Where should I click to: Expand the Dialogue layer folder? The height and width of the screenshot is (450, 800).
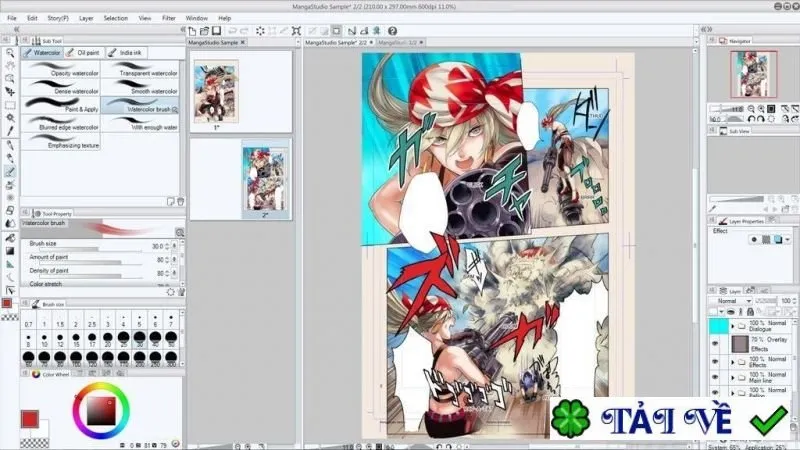click(x=733, y=326)
